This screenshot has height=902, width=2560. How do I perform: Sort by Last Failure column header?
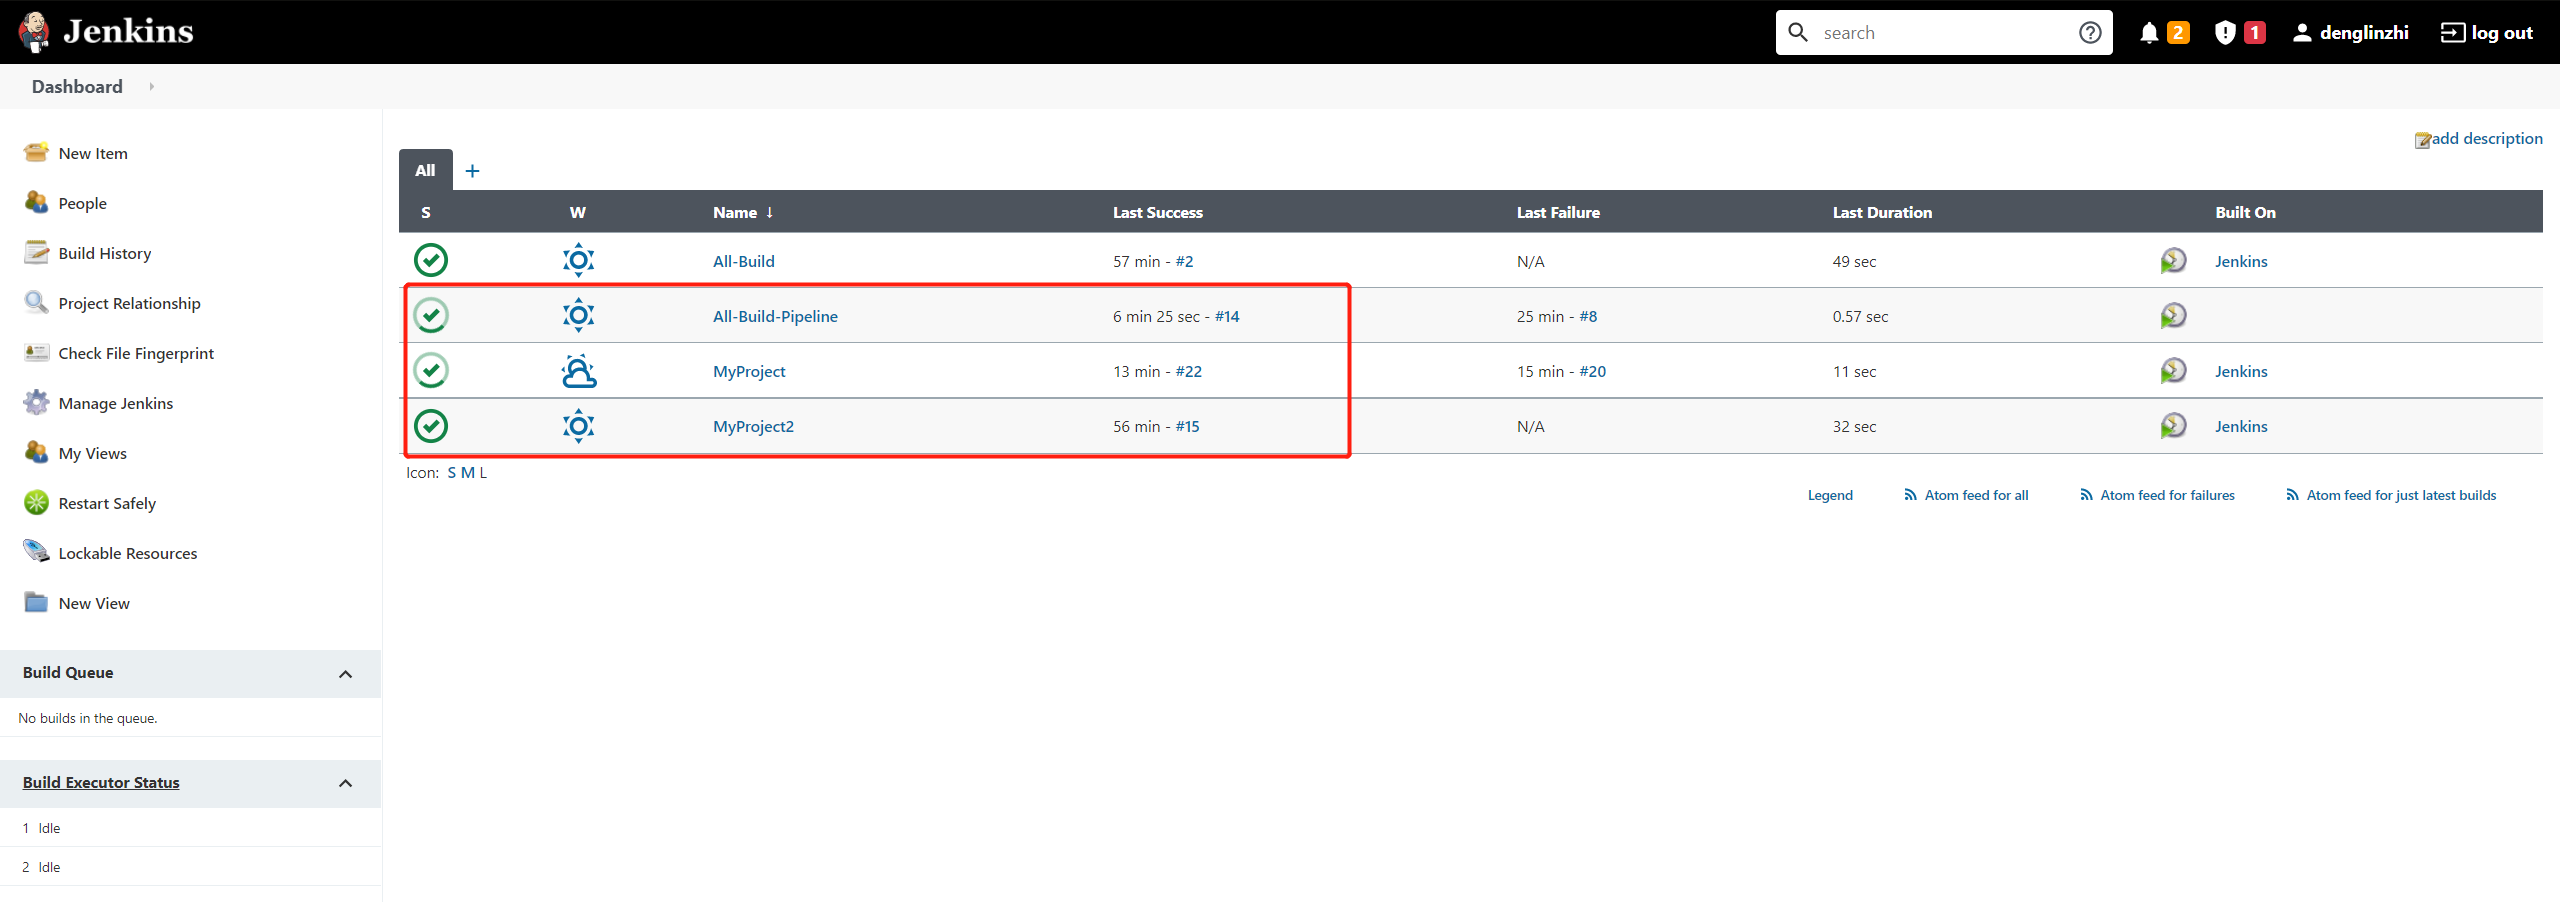click(x=1558, y=212)
